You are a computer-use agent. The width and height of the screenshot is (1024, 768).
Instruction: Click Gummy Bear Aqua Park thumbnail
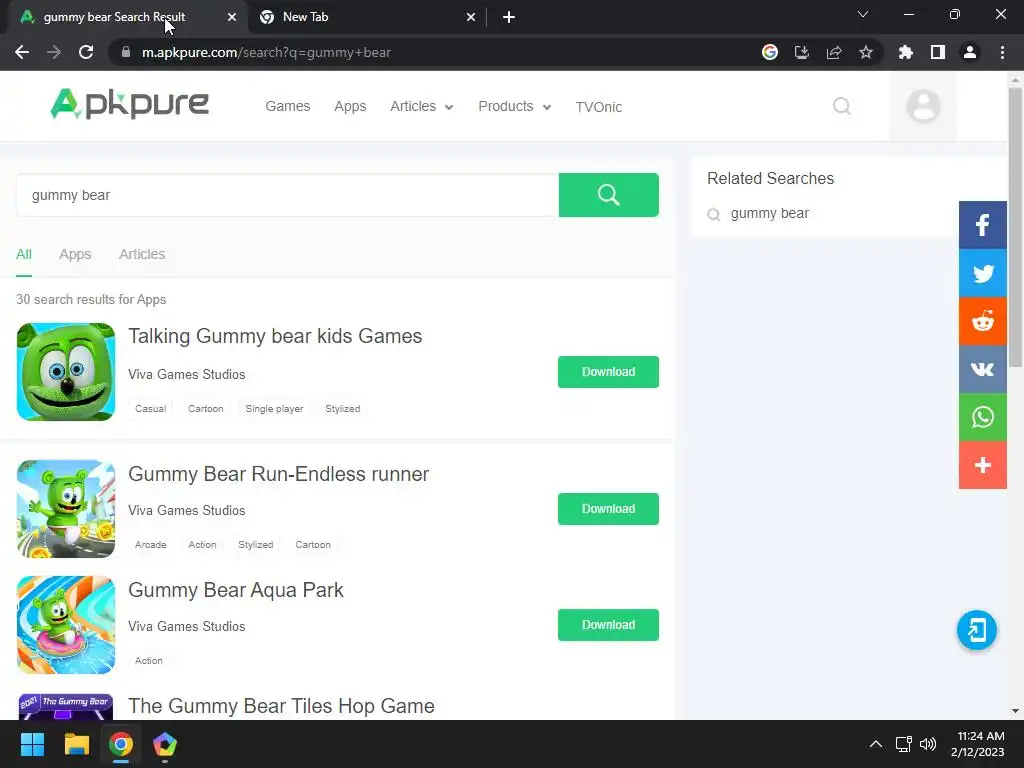pos(66,625)
